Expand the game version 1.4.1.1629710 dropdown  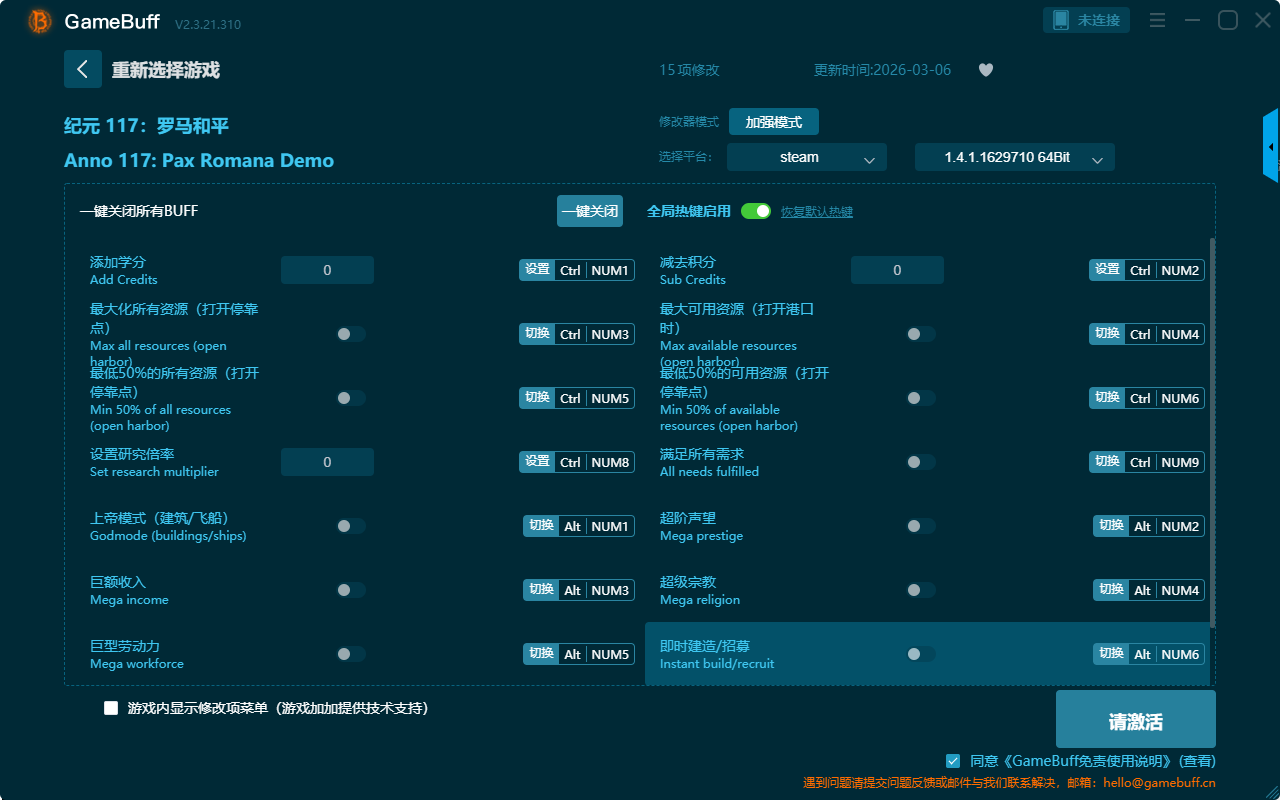click(x=1014, y=157)
